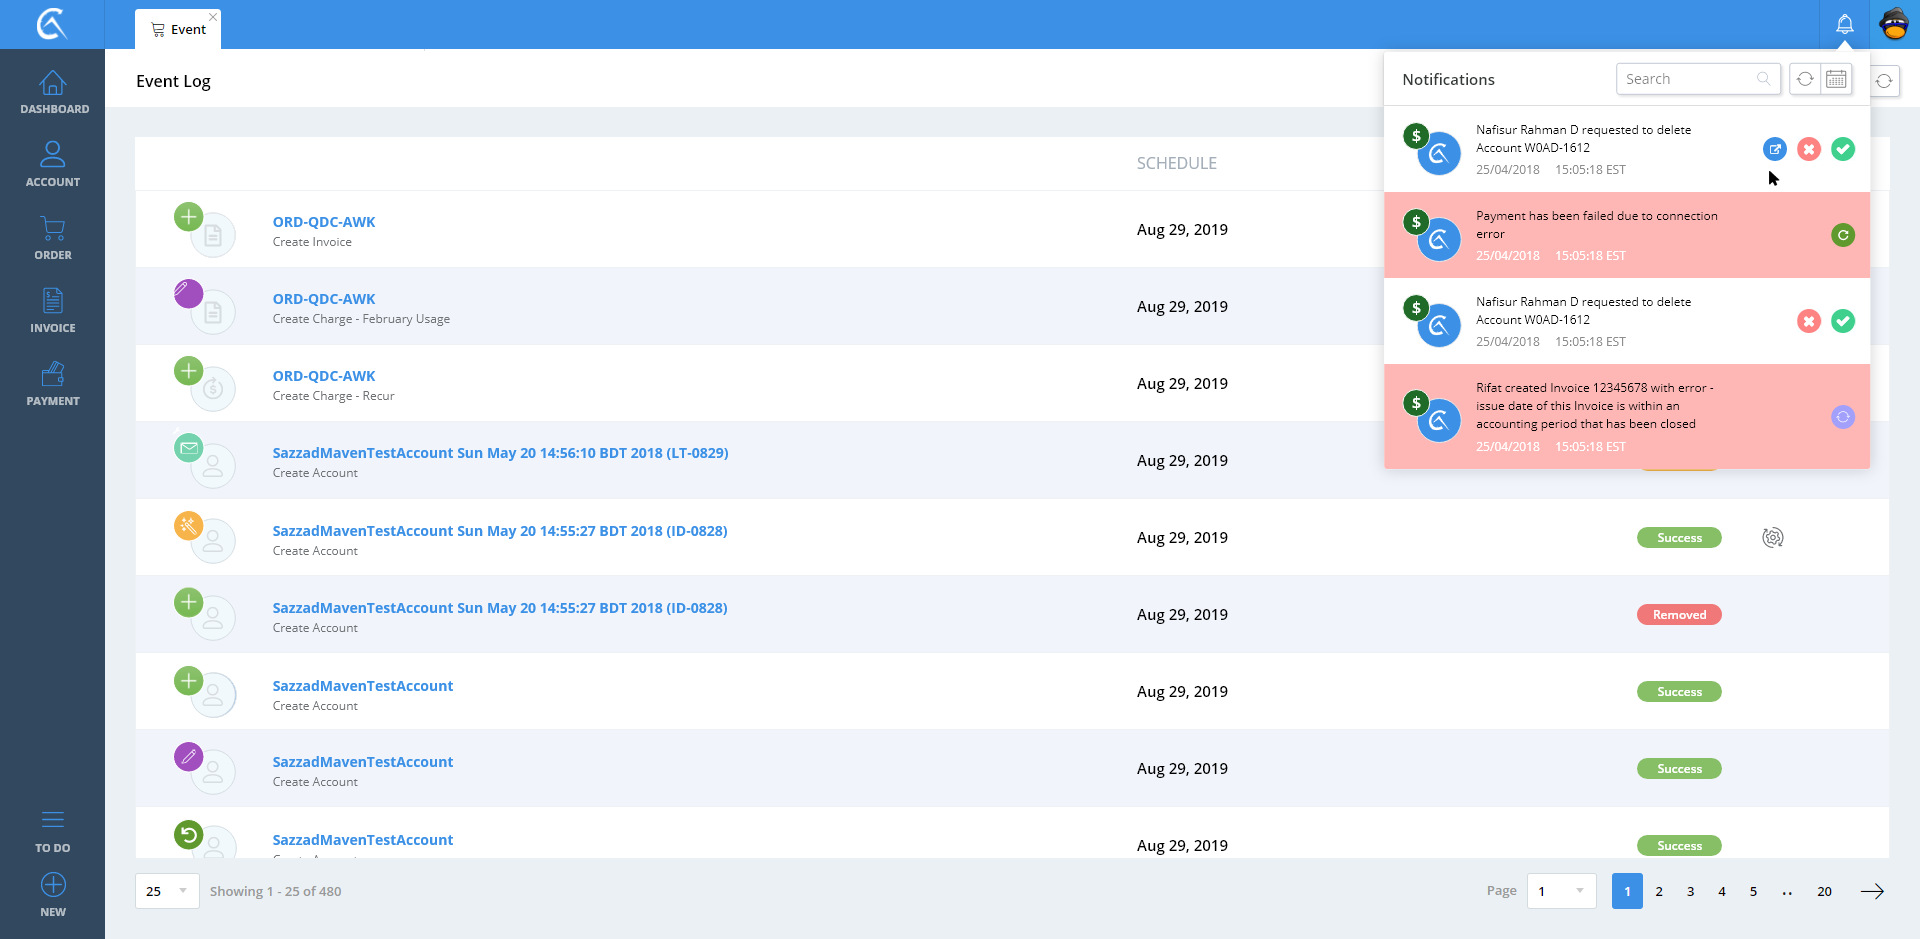
Task: Open the user avatar menu
Action: point(1894,24)
